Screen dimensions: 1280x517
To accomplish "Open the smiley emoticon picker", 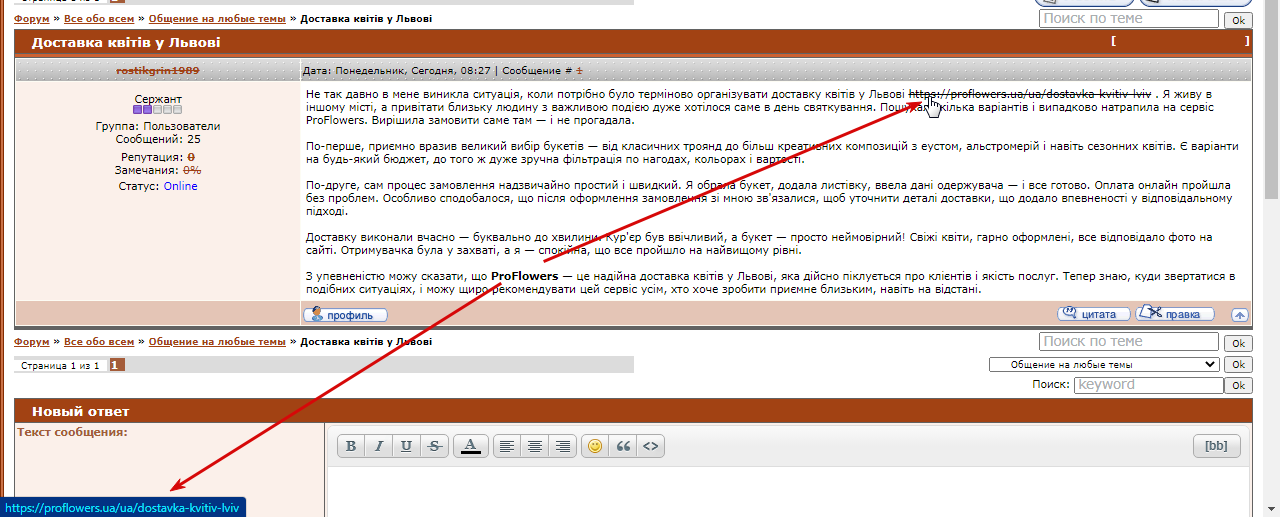I will click(595, 446).
